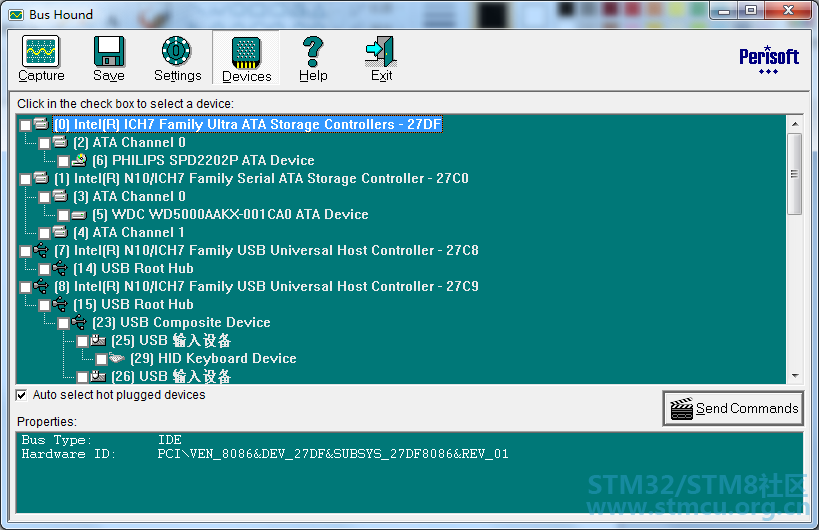Select USB Universal Host Controller 27C8 row

[266, 250]
